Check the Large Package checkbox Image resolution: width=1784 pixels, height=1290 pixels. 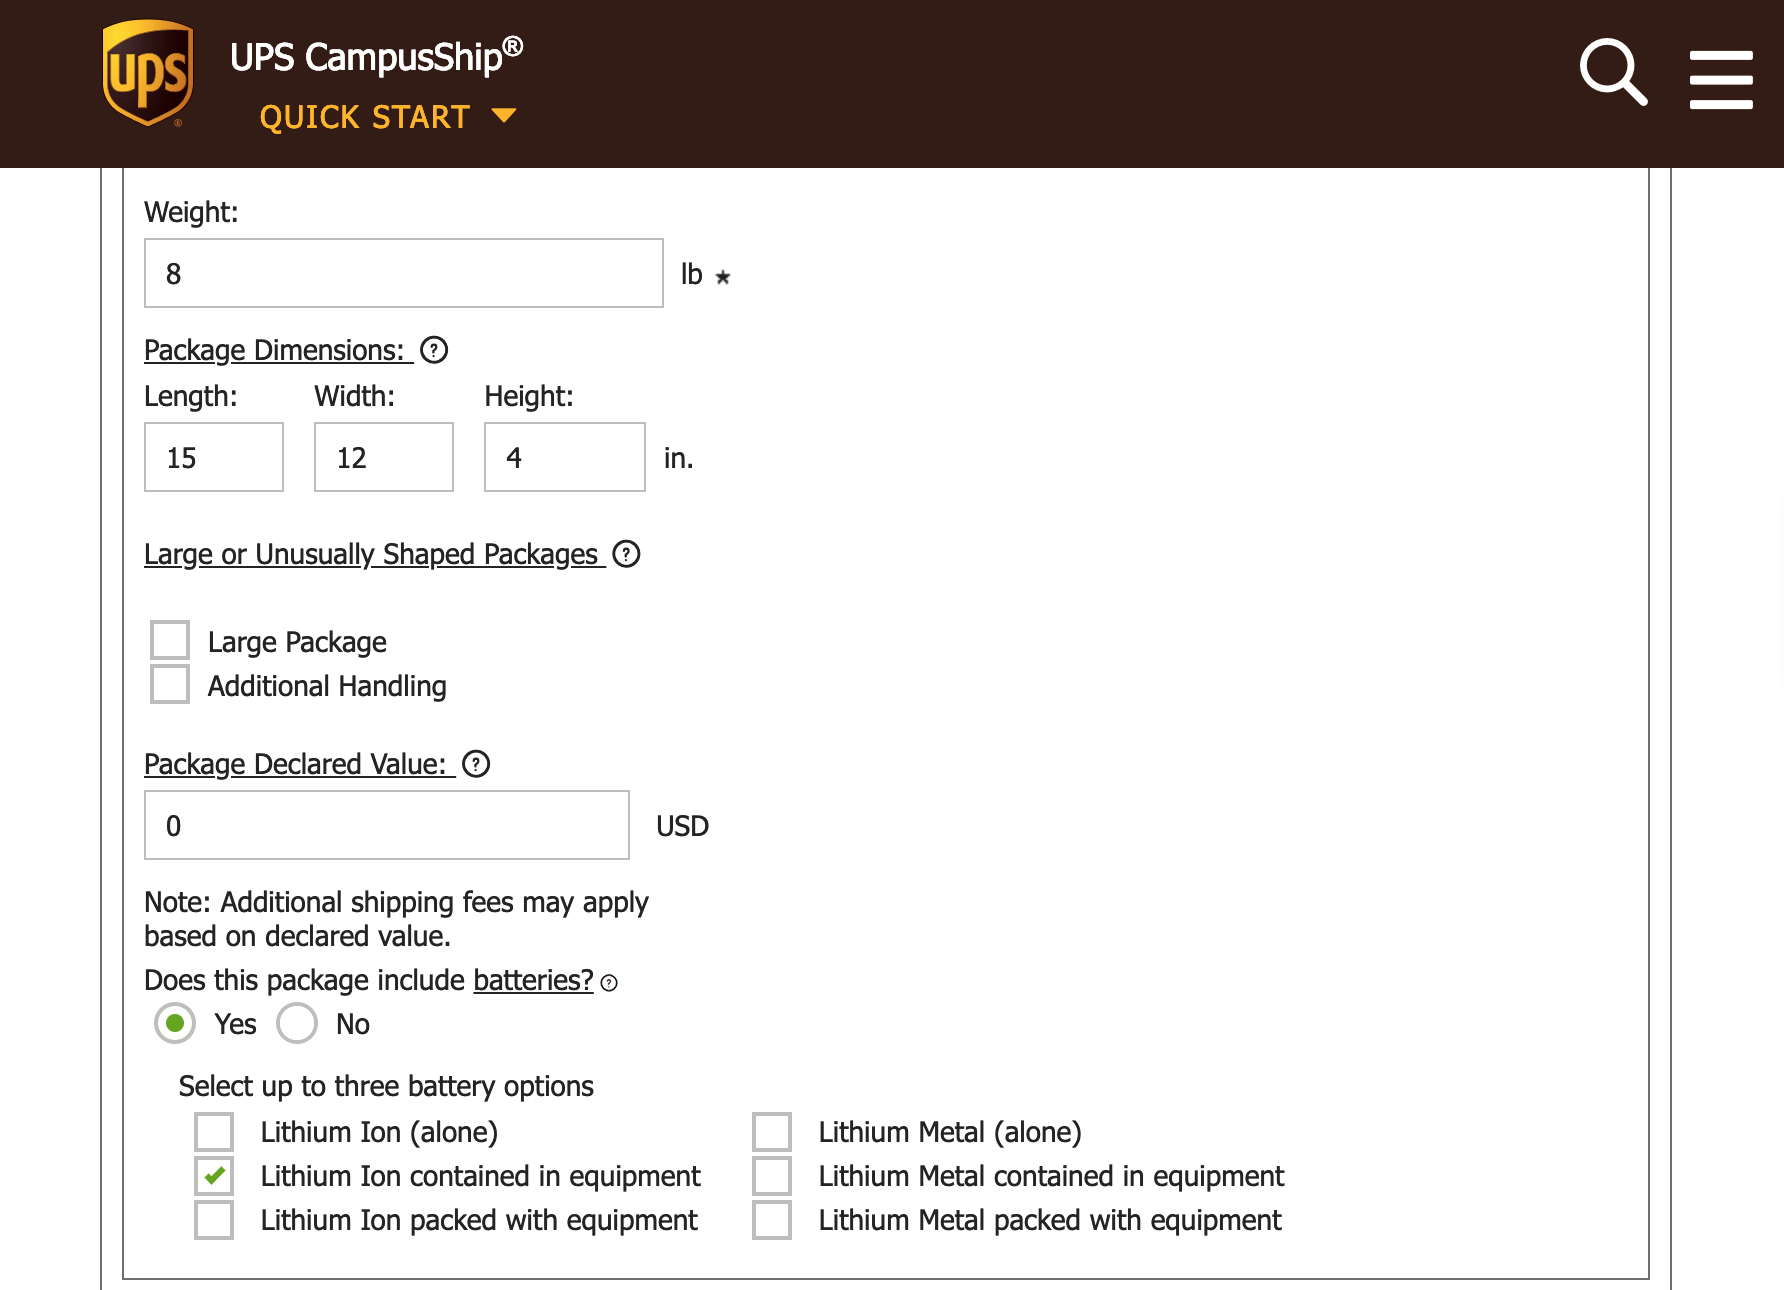click(x=169, y=639)
